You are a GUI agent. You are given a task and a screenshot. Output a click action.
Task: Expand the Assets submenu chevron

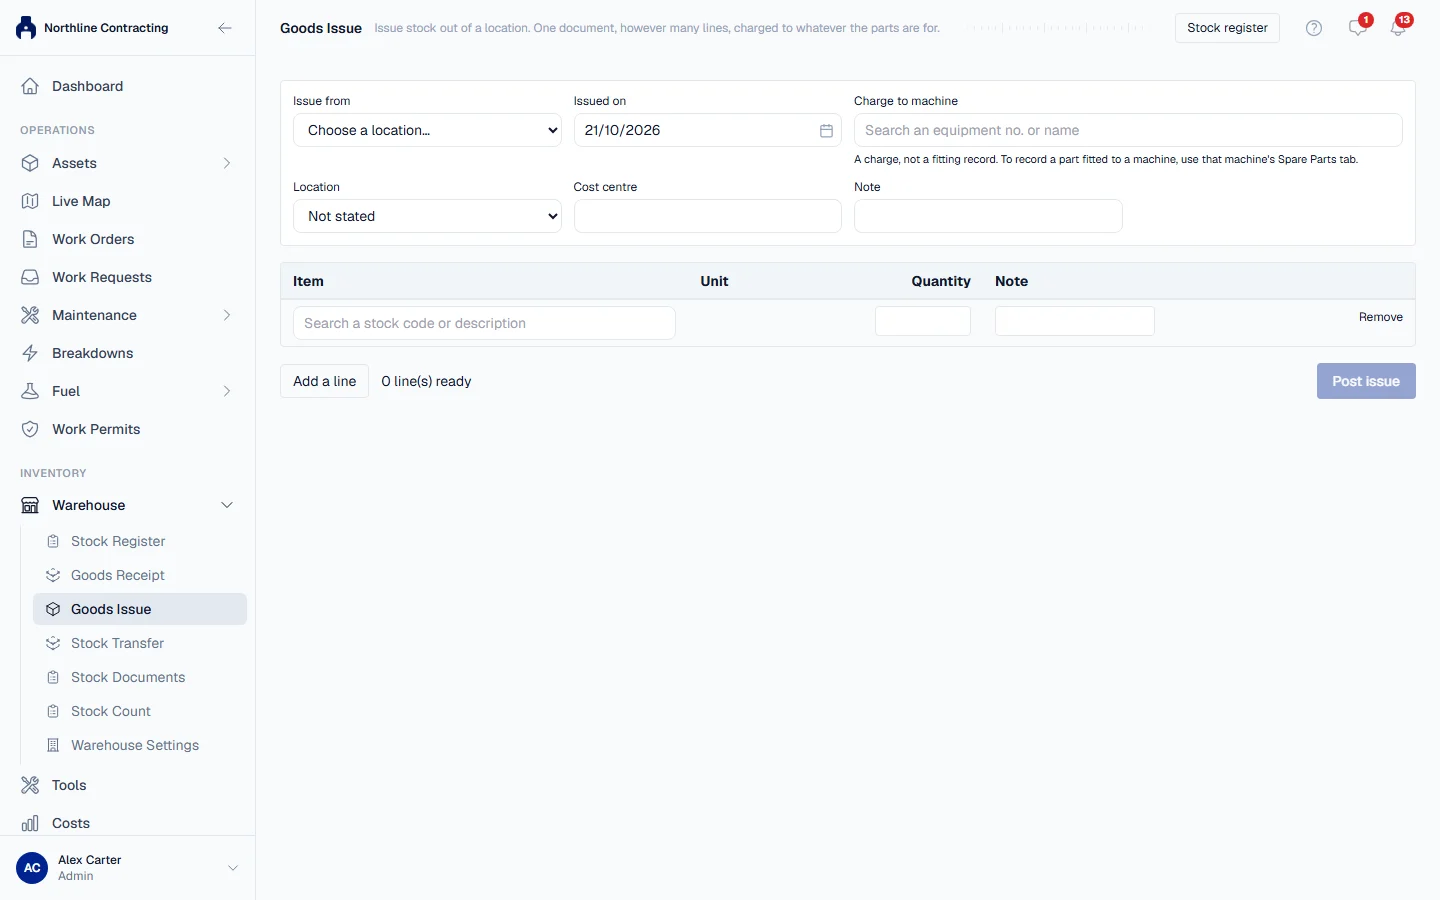(227, 163)
